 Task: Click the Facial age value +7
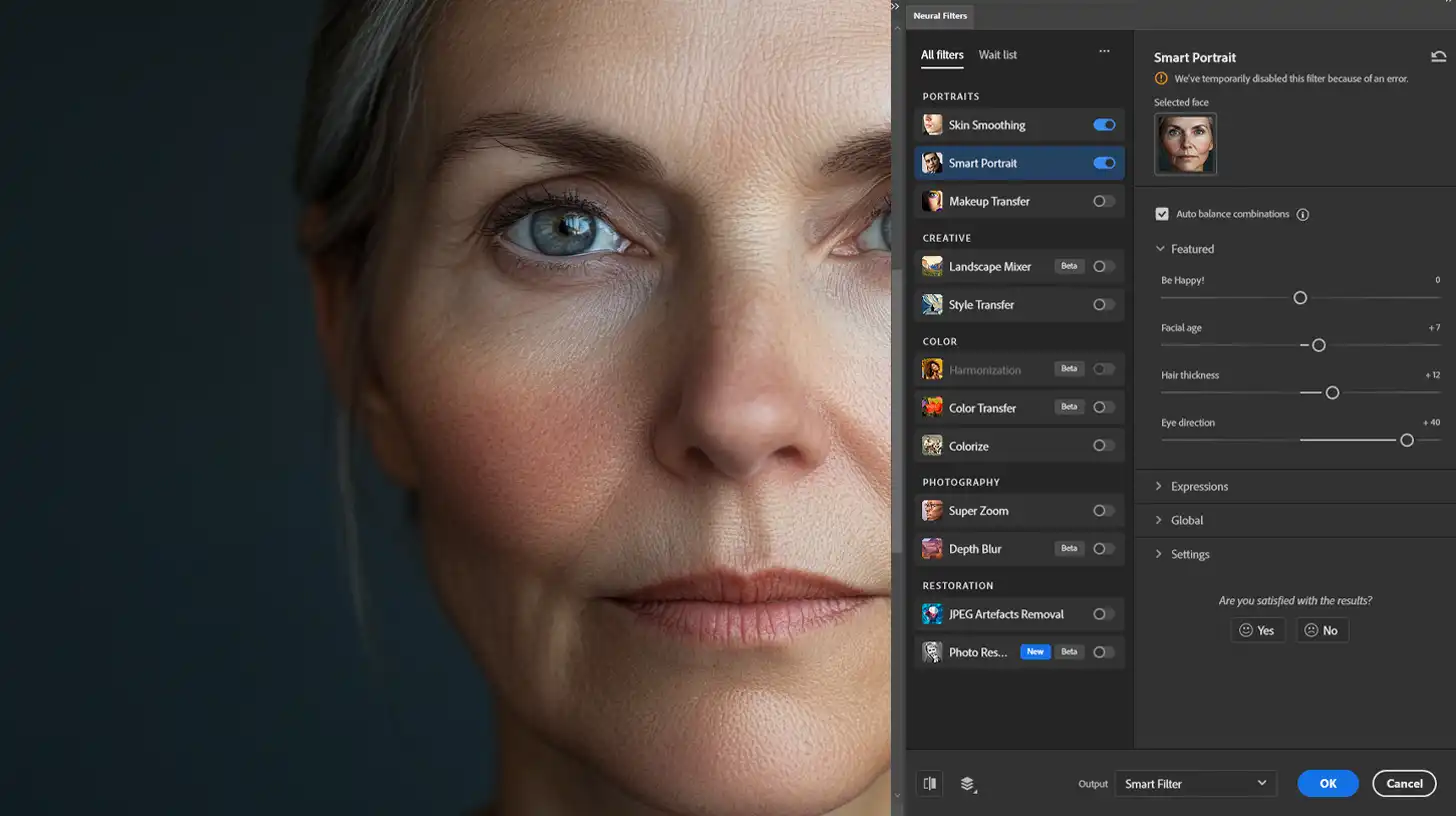(1434, 328)
